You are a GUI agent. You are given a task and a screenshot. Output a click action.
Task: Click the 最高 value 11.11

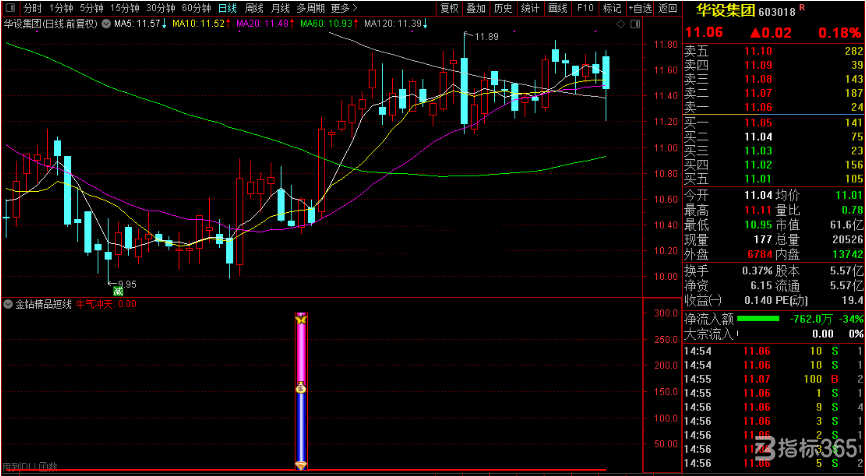[x=757, y=210]
